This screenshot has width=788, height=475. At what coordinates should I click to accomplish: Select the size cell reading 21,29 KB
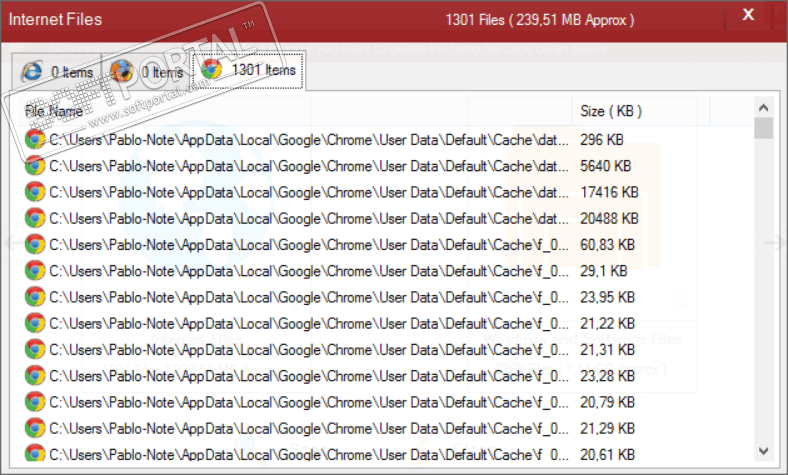pyautogui.click(x=608, y=428)
